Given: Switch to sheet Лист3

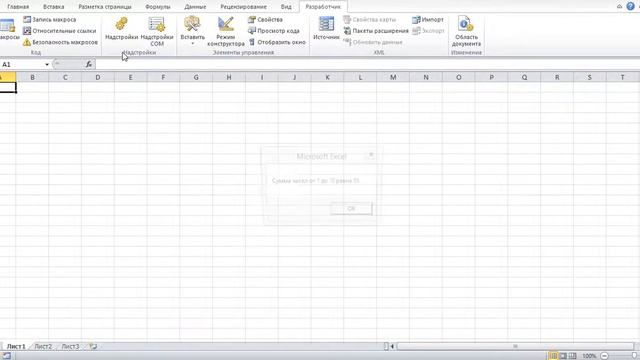Looking at the screenshot, I should coord(70,347).
